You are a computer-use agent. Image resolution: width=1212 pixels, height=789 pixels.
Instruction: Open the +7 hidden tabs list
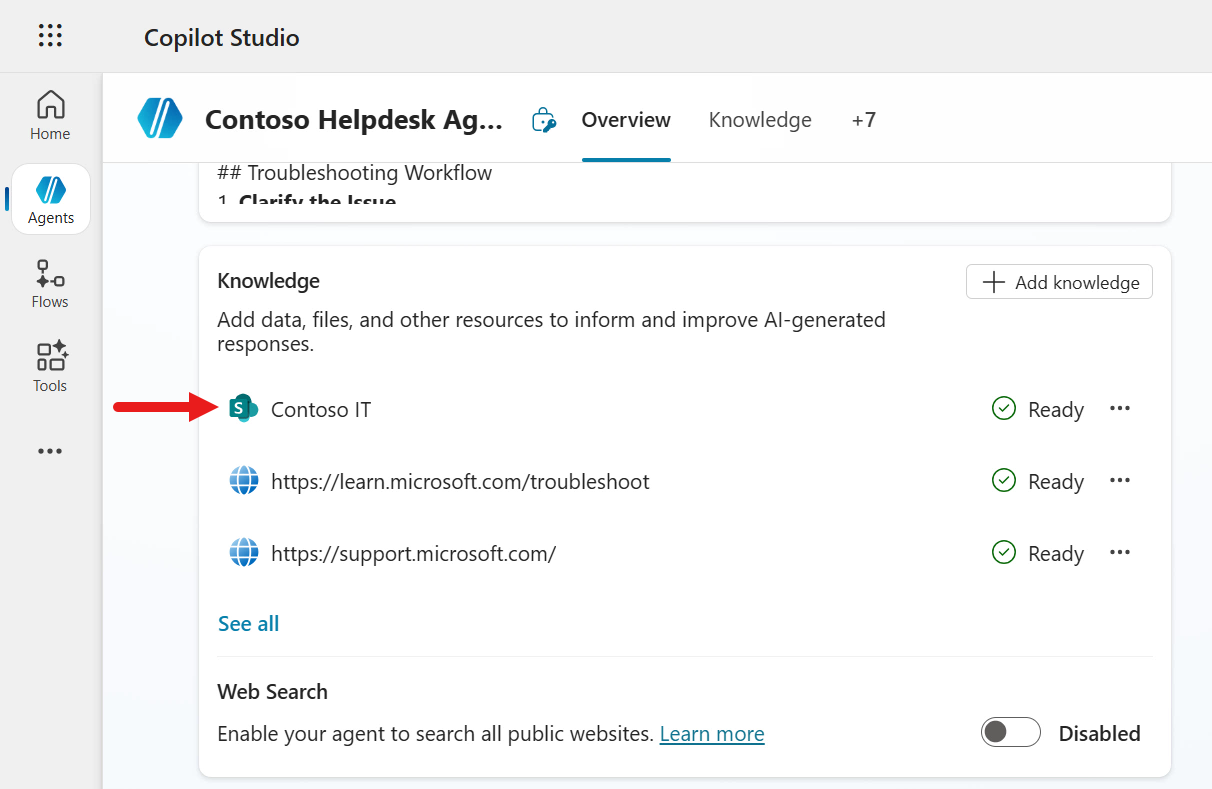864,119
